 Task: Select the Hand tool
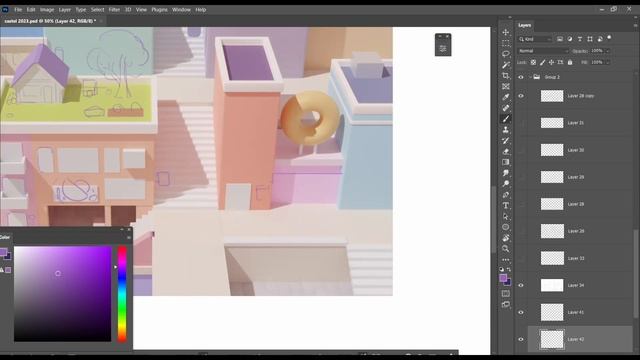[x=506, y=238]
